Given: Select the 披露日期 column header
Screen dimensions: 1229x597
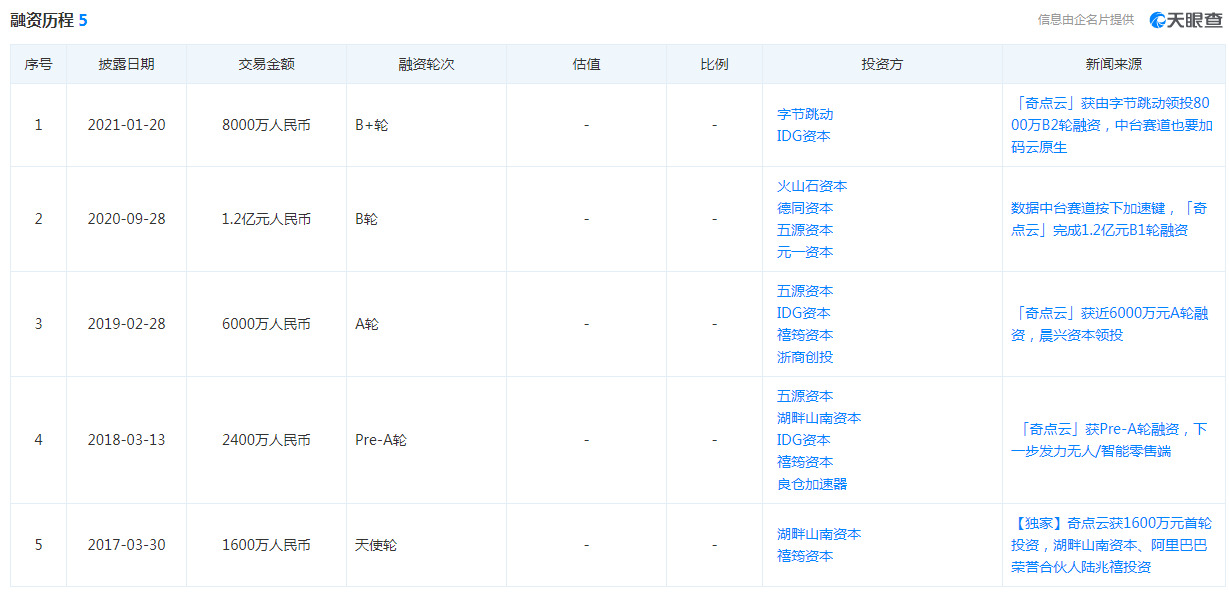Looking at the screenshot, I should 127,64.
